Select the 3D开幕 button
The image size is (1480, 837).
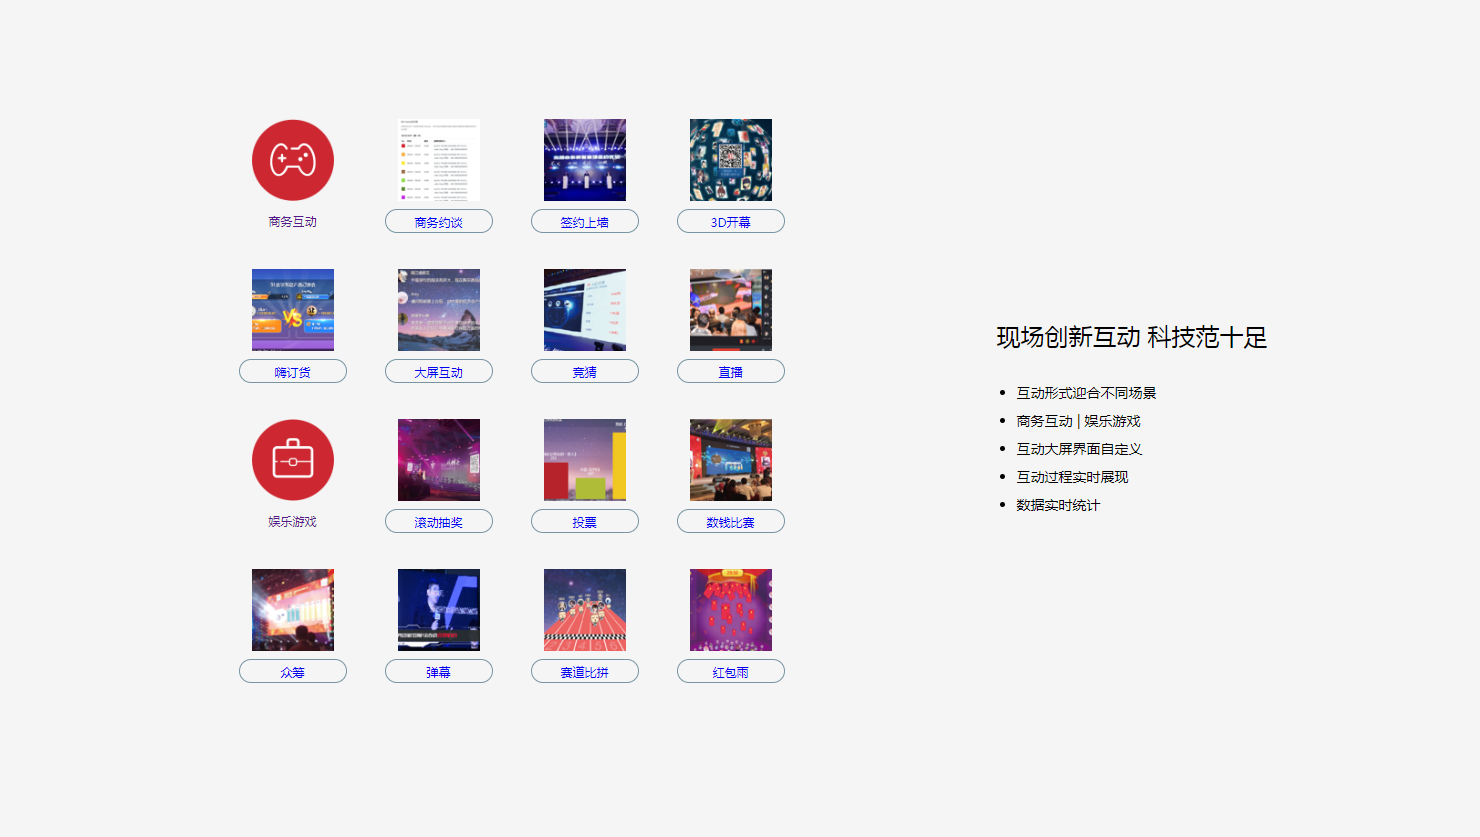point(731,222)
